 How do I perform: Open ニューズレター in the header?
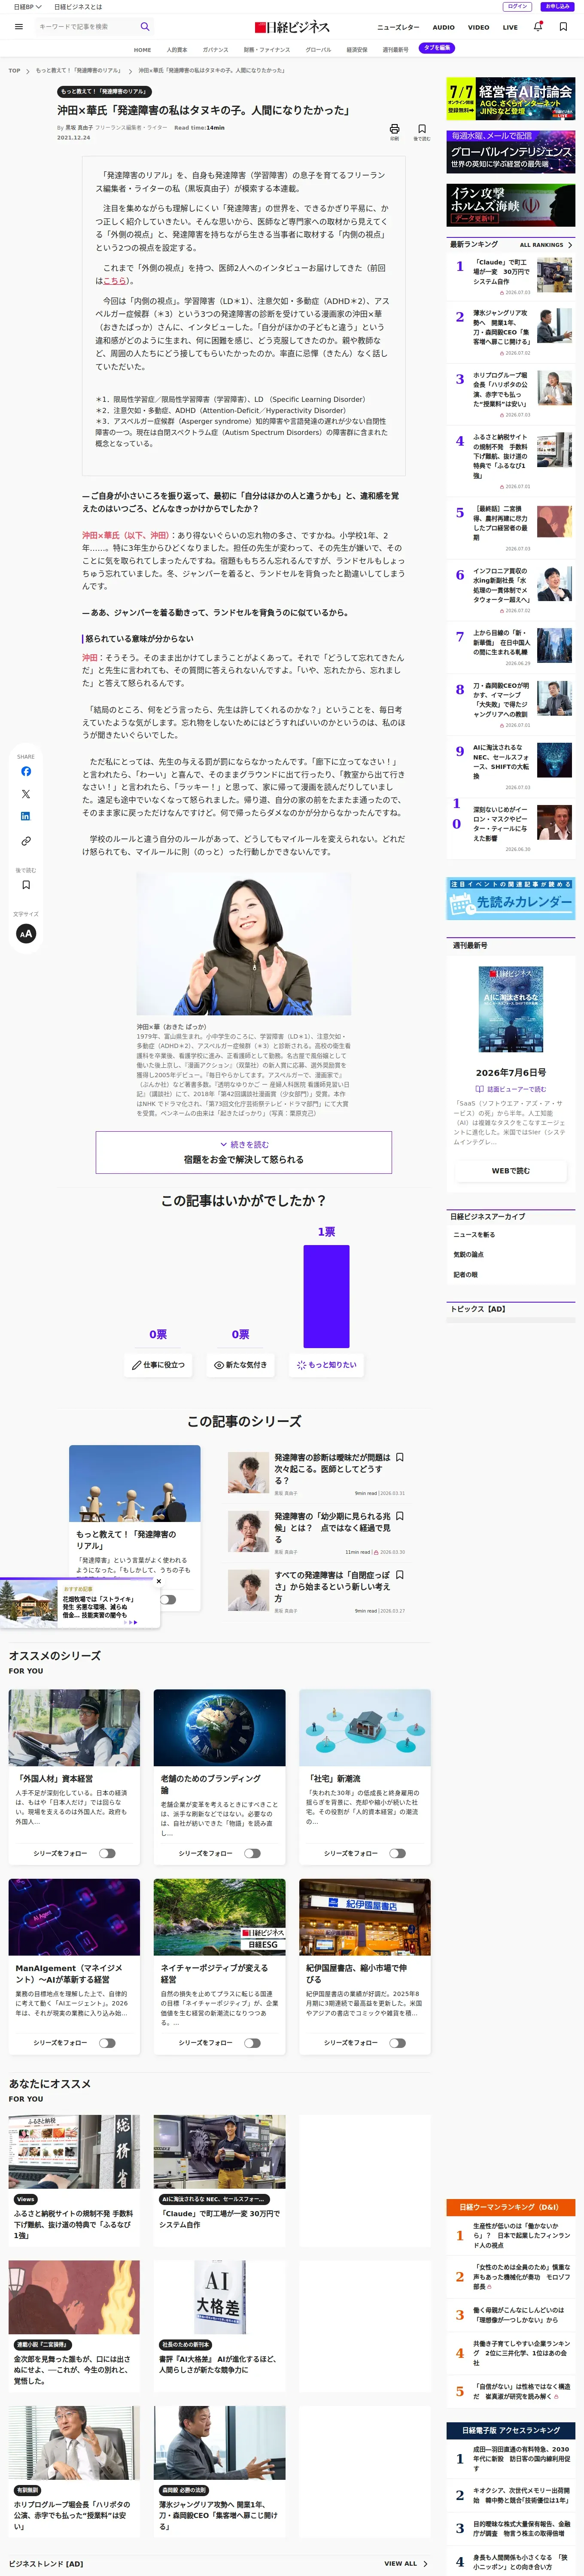click(x=398, y=27)
